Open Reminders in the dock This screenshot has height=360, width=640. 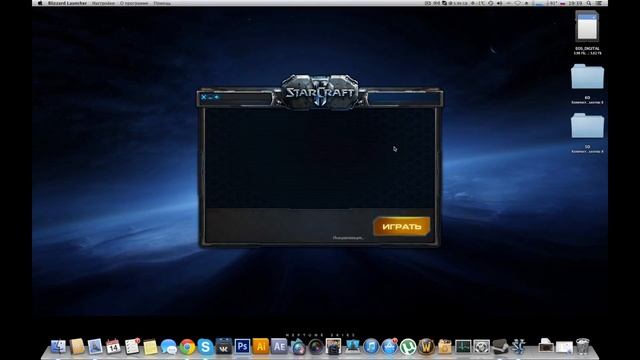point(132,347)
